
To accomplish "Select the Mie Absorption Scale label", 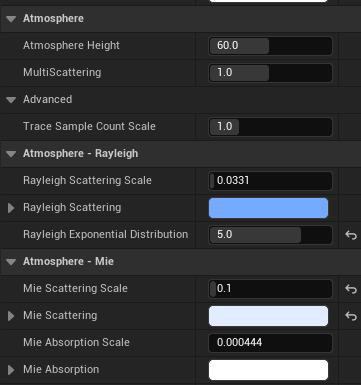I will click(x=76, y=342).
